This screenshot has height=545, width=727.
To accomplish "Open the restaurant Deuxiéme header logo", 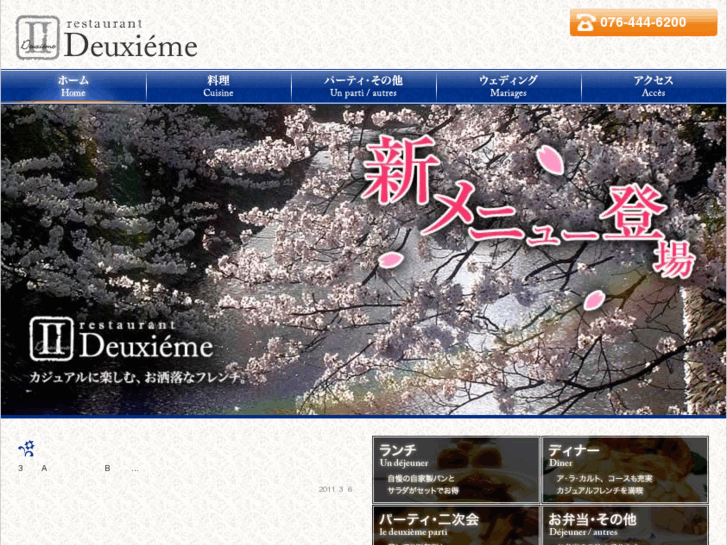I will click(107, 38).
